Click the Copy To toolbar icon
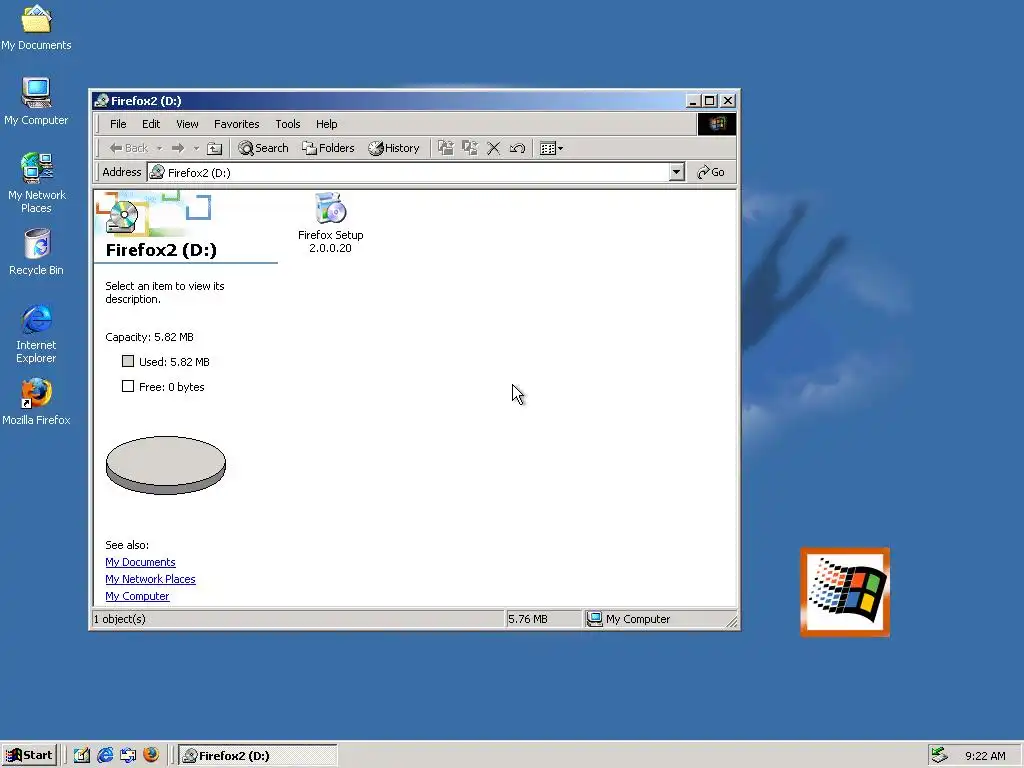Image resolution: width=1024 pixels, height=768 pixels. coord(470,148)
